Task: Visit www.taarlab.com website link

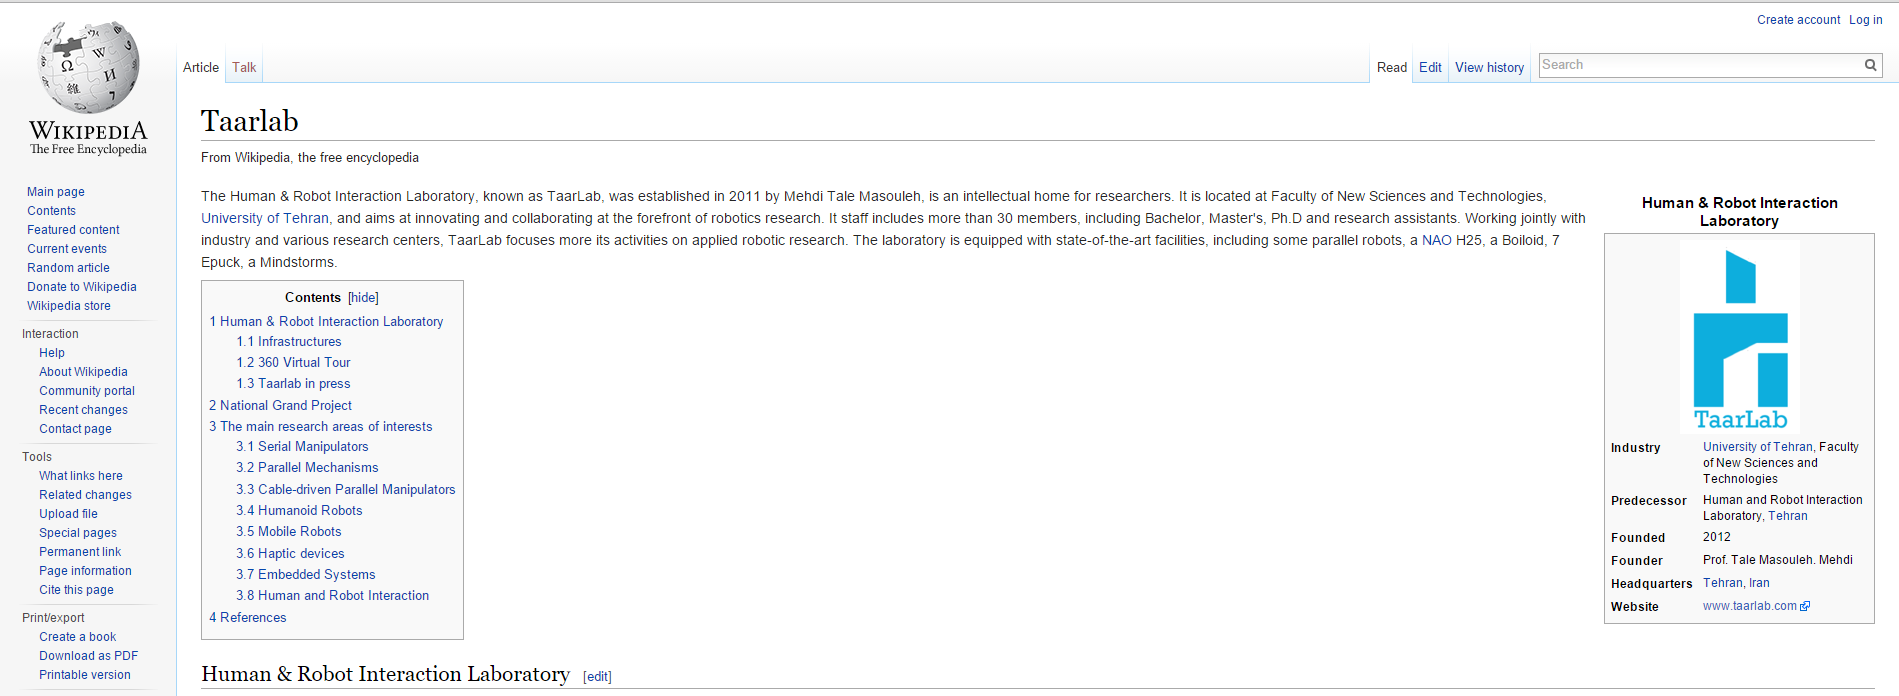Action: click(1750, 606)
